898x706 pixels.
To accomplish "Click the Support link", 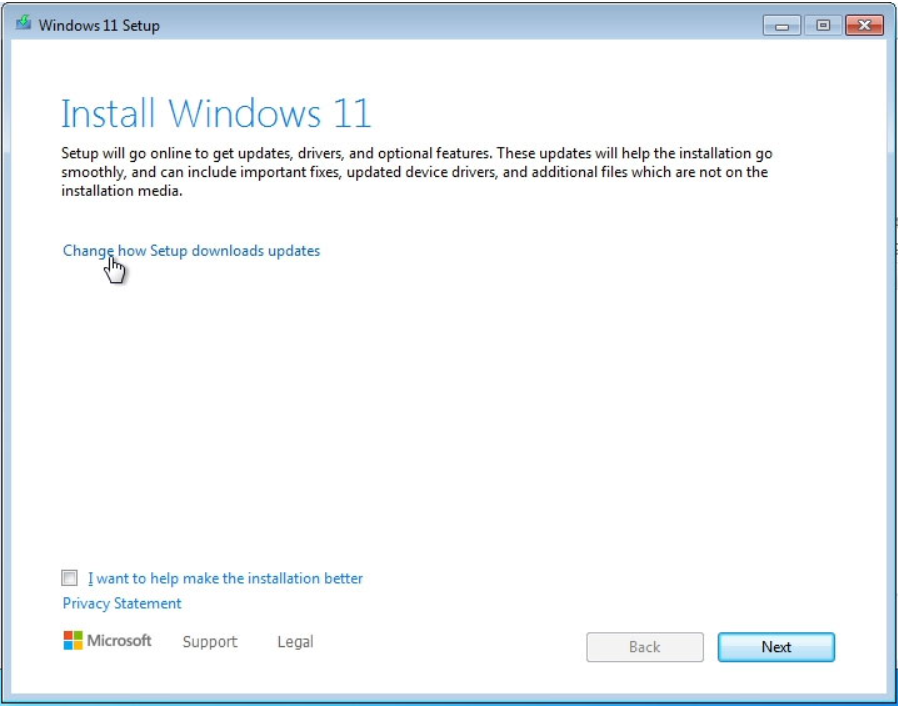I will [x=210, y=642].
